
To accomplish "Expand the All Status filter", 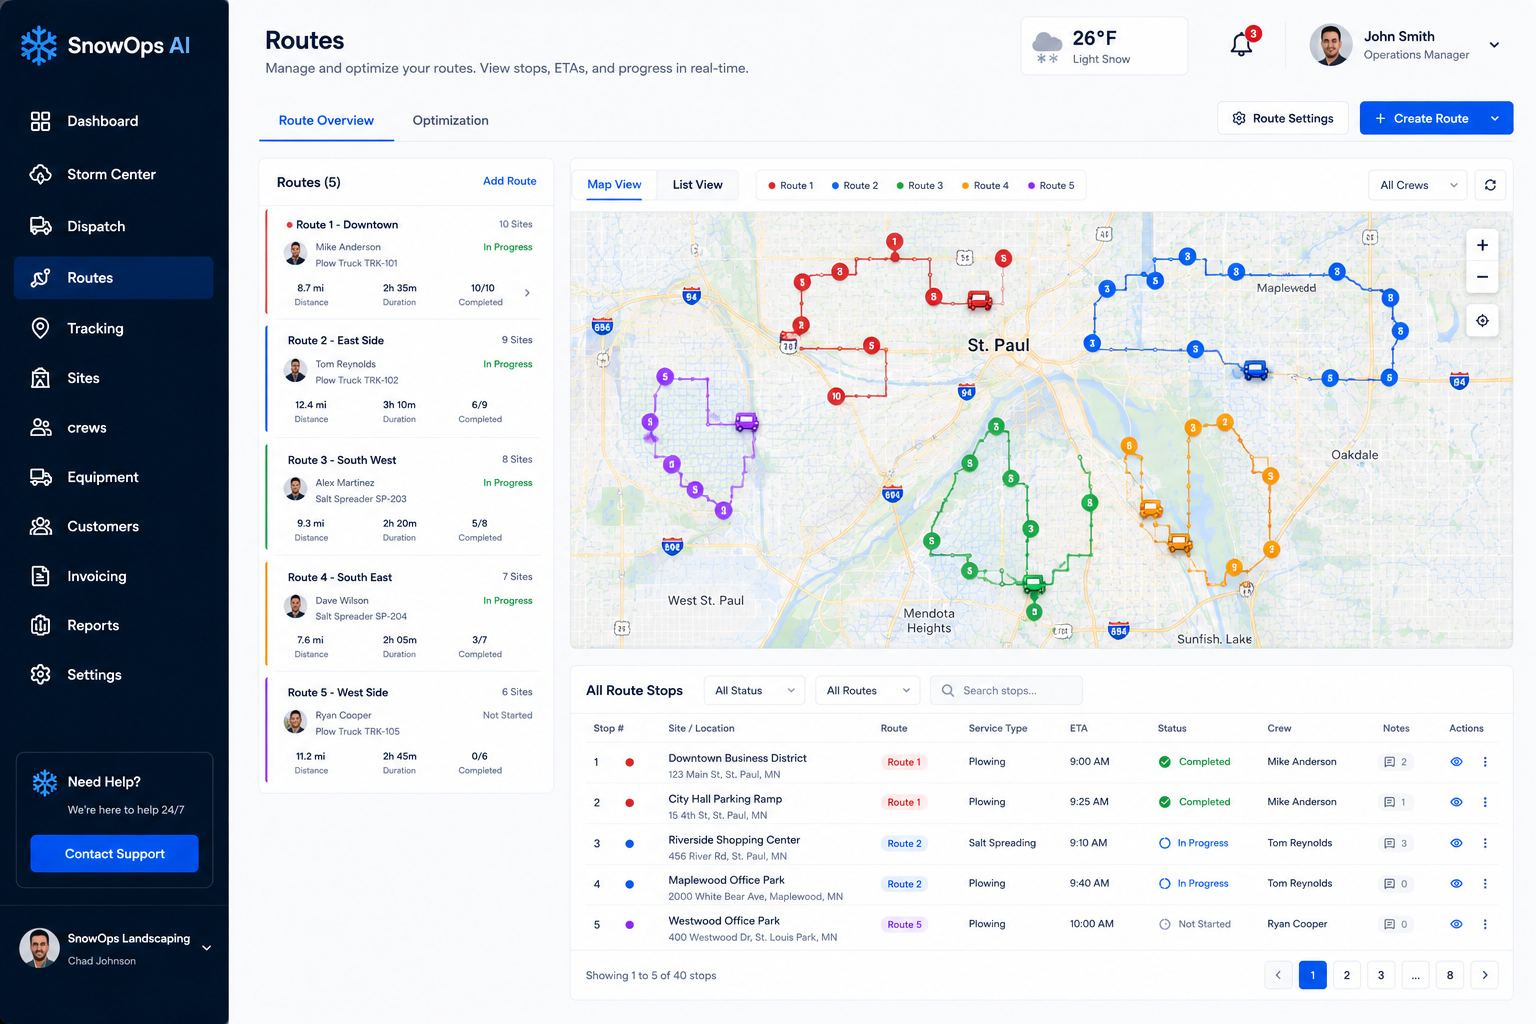I will point(755,690).
